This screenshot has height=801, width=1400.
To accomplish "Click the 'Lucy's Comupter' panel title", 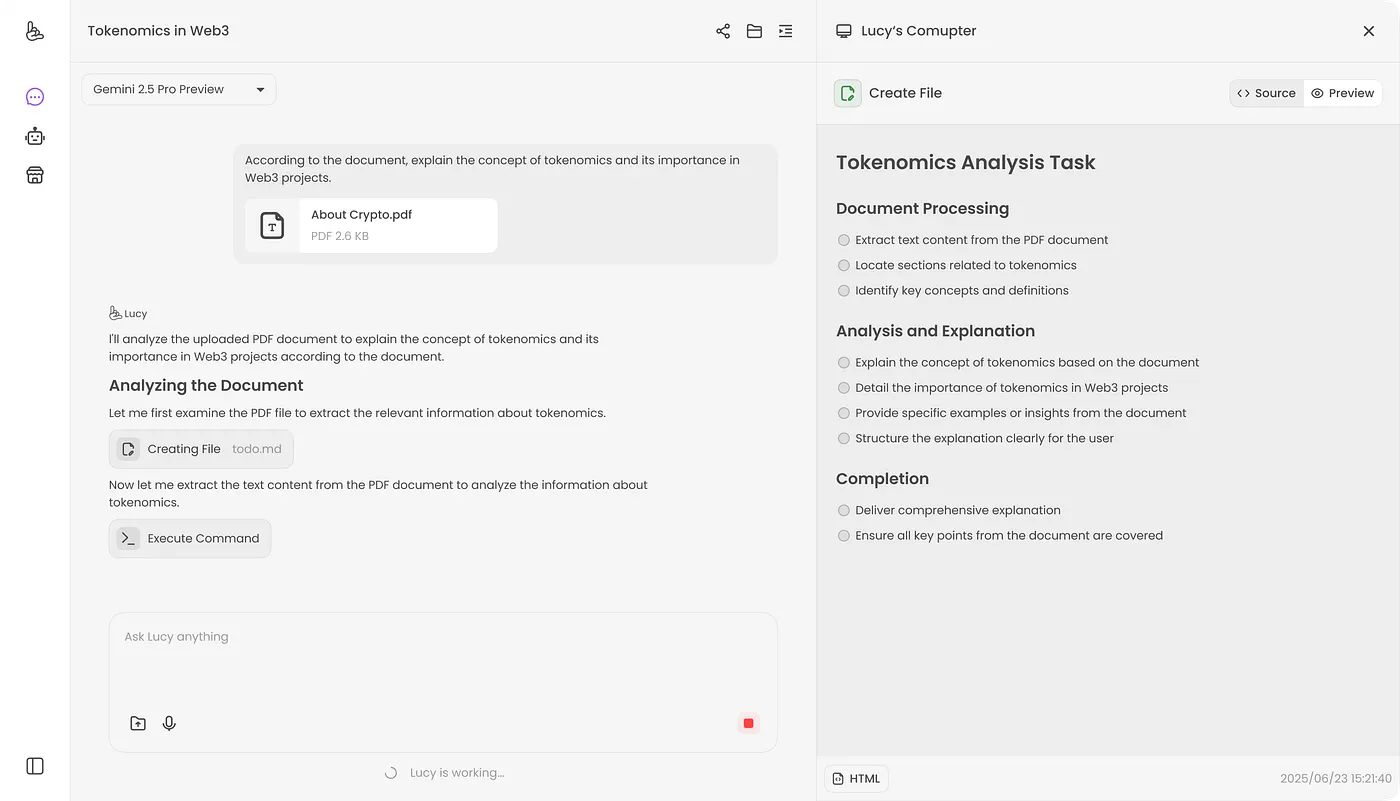I will (918, 31).
